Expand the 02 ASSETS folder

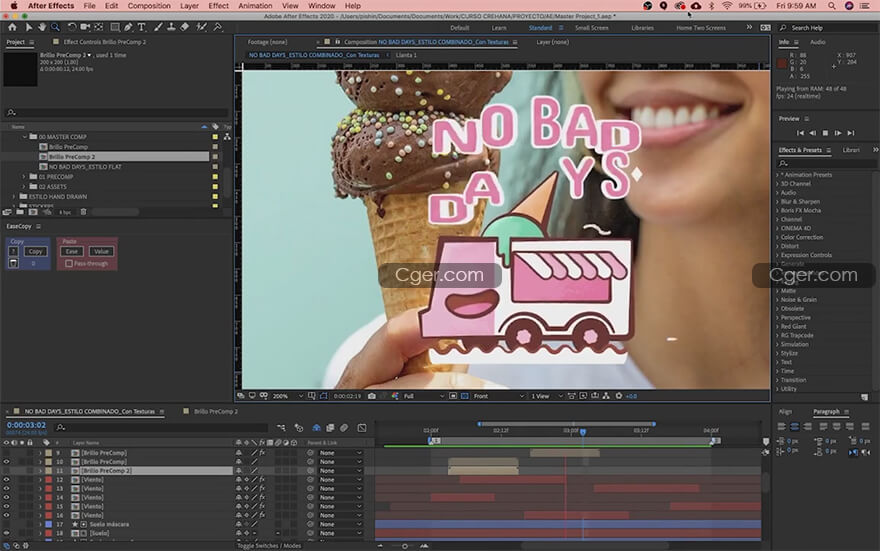(x=25, y=187)
